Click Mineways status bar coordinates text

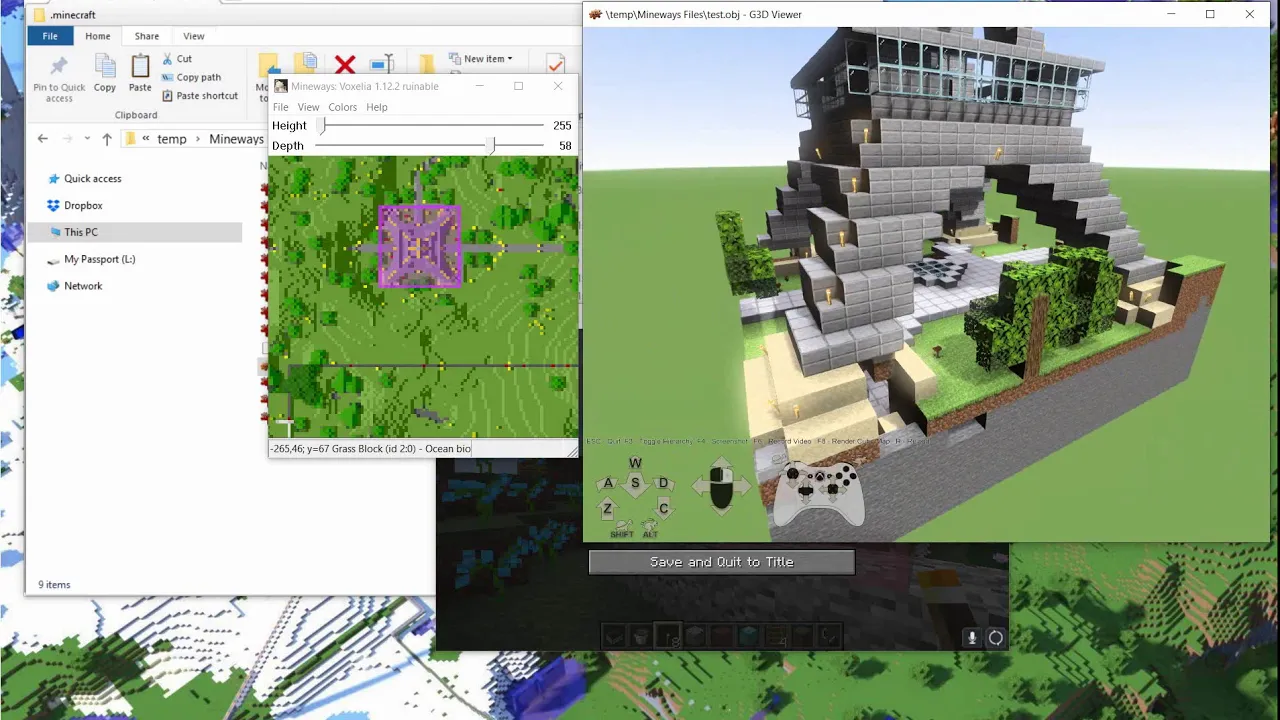point(370,449)
